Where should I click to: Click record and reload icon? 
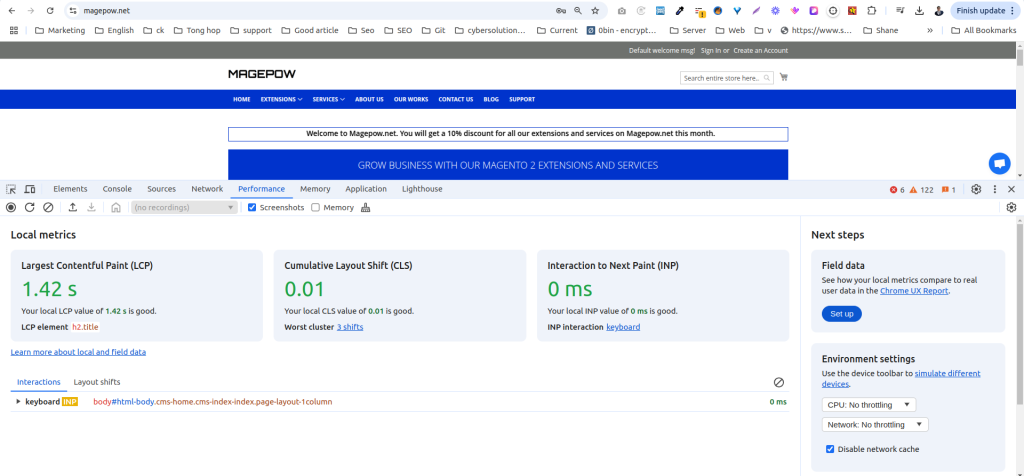29,207
